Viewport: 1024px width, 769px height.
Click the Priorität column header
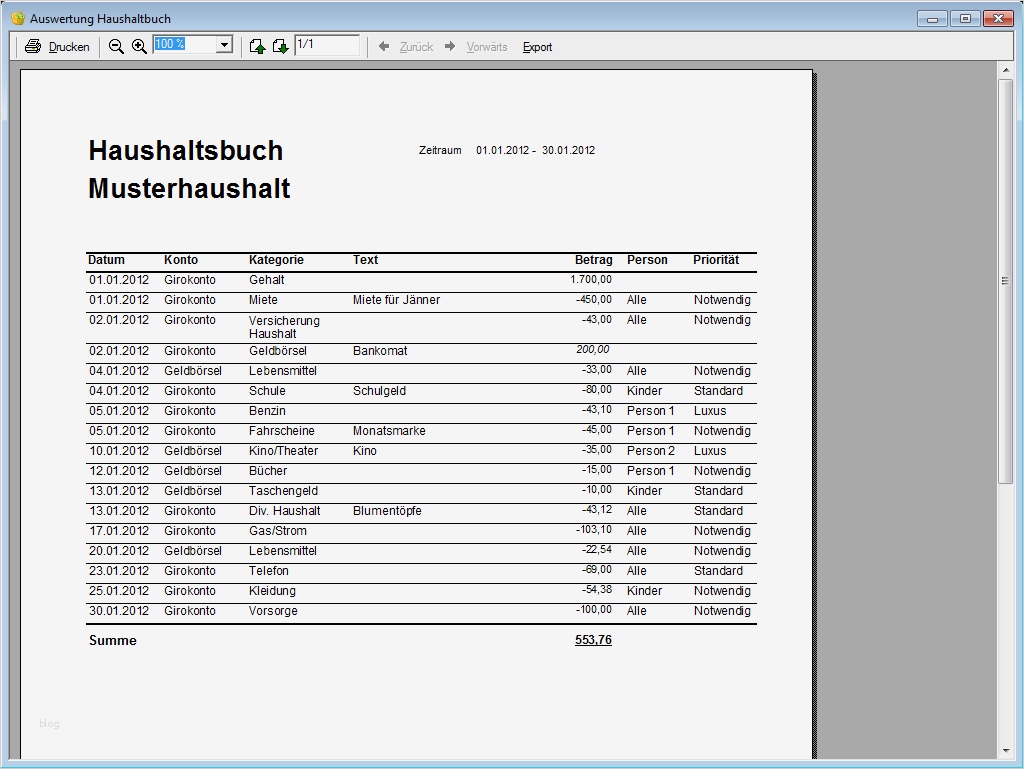click(x=716, y=260)
